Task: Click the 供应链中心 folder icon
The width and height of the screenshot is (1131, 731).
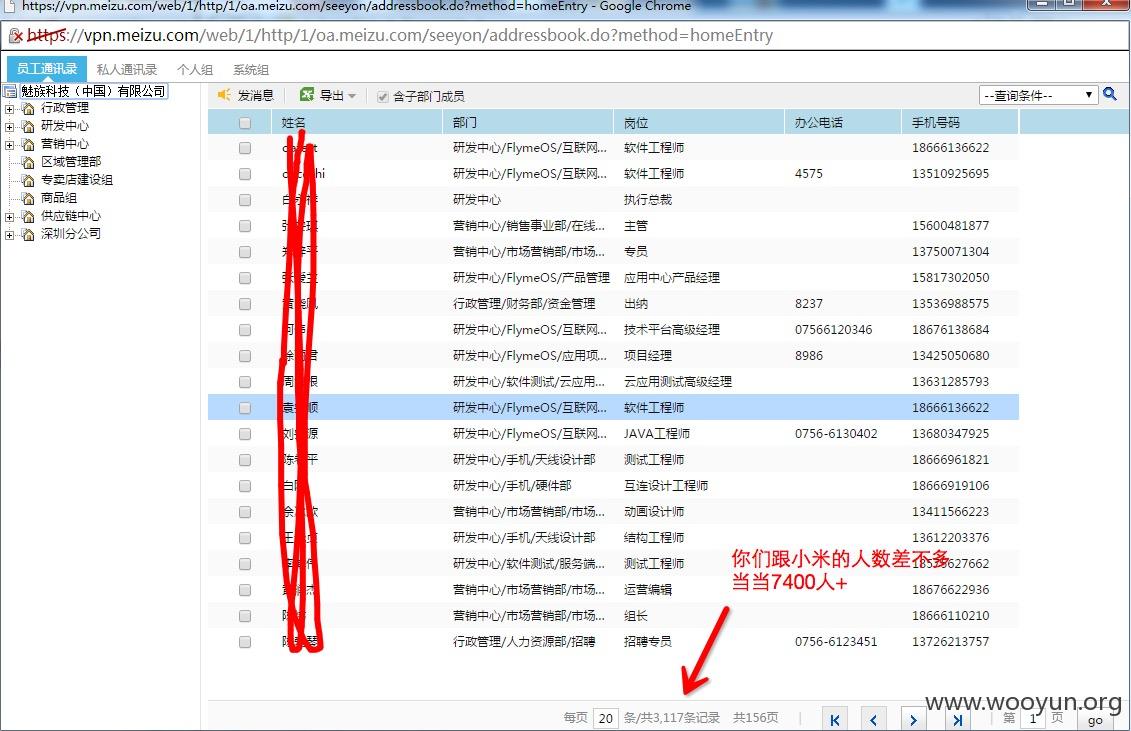Action: [x=28, y=216]
